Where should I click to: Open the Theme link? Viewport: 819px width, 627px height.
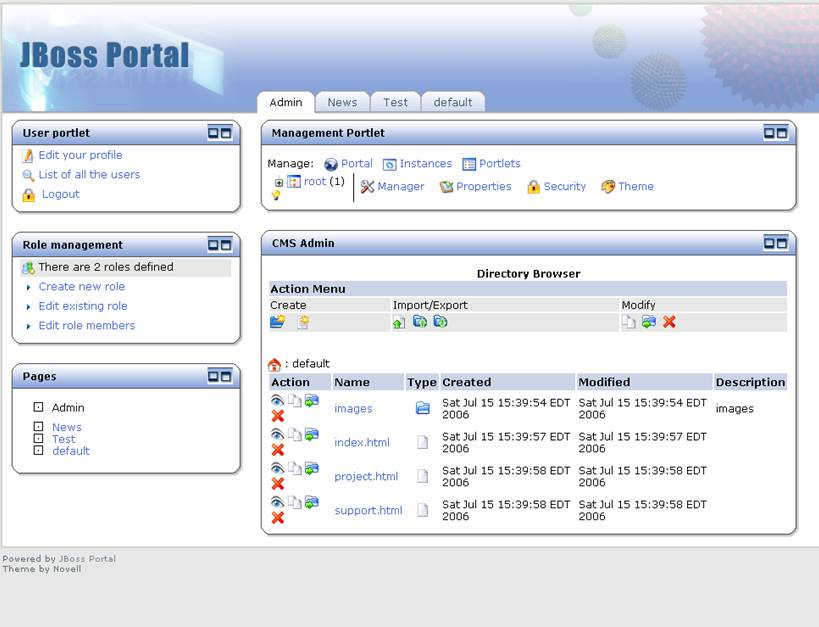pos(636,187)
